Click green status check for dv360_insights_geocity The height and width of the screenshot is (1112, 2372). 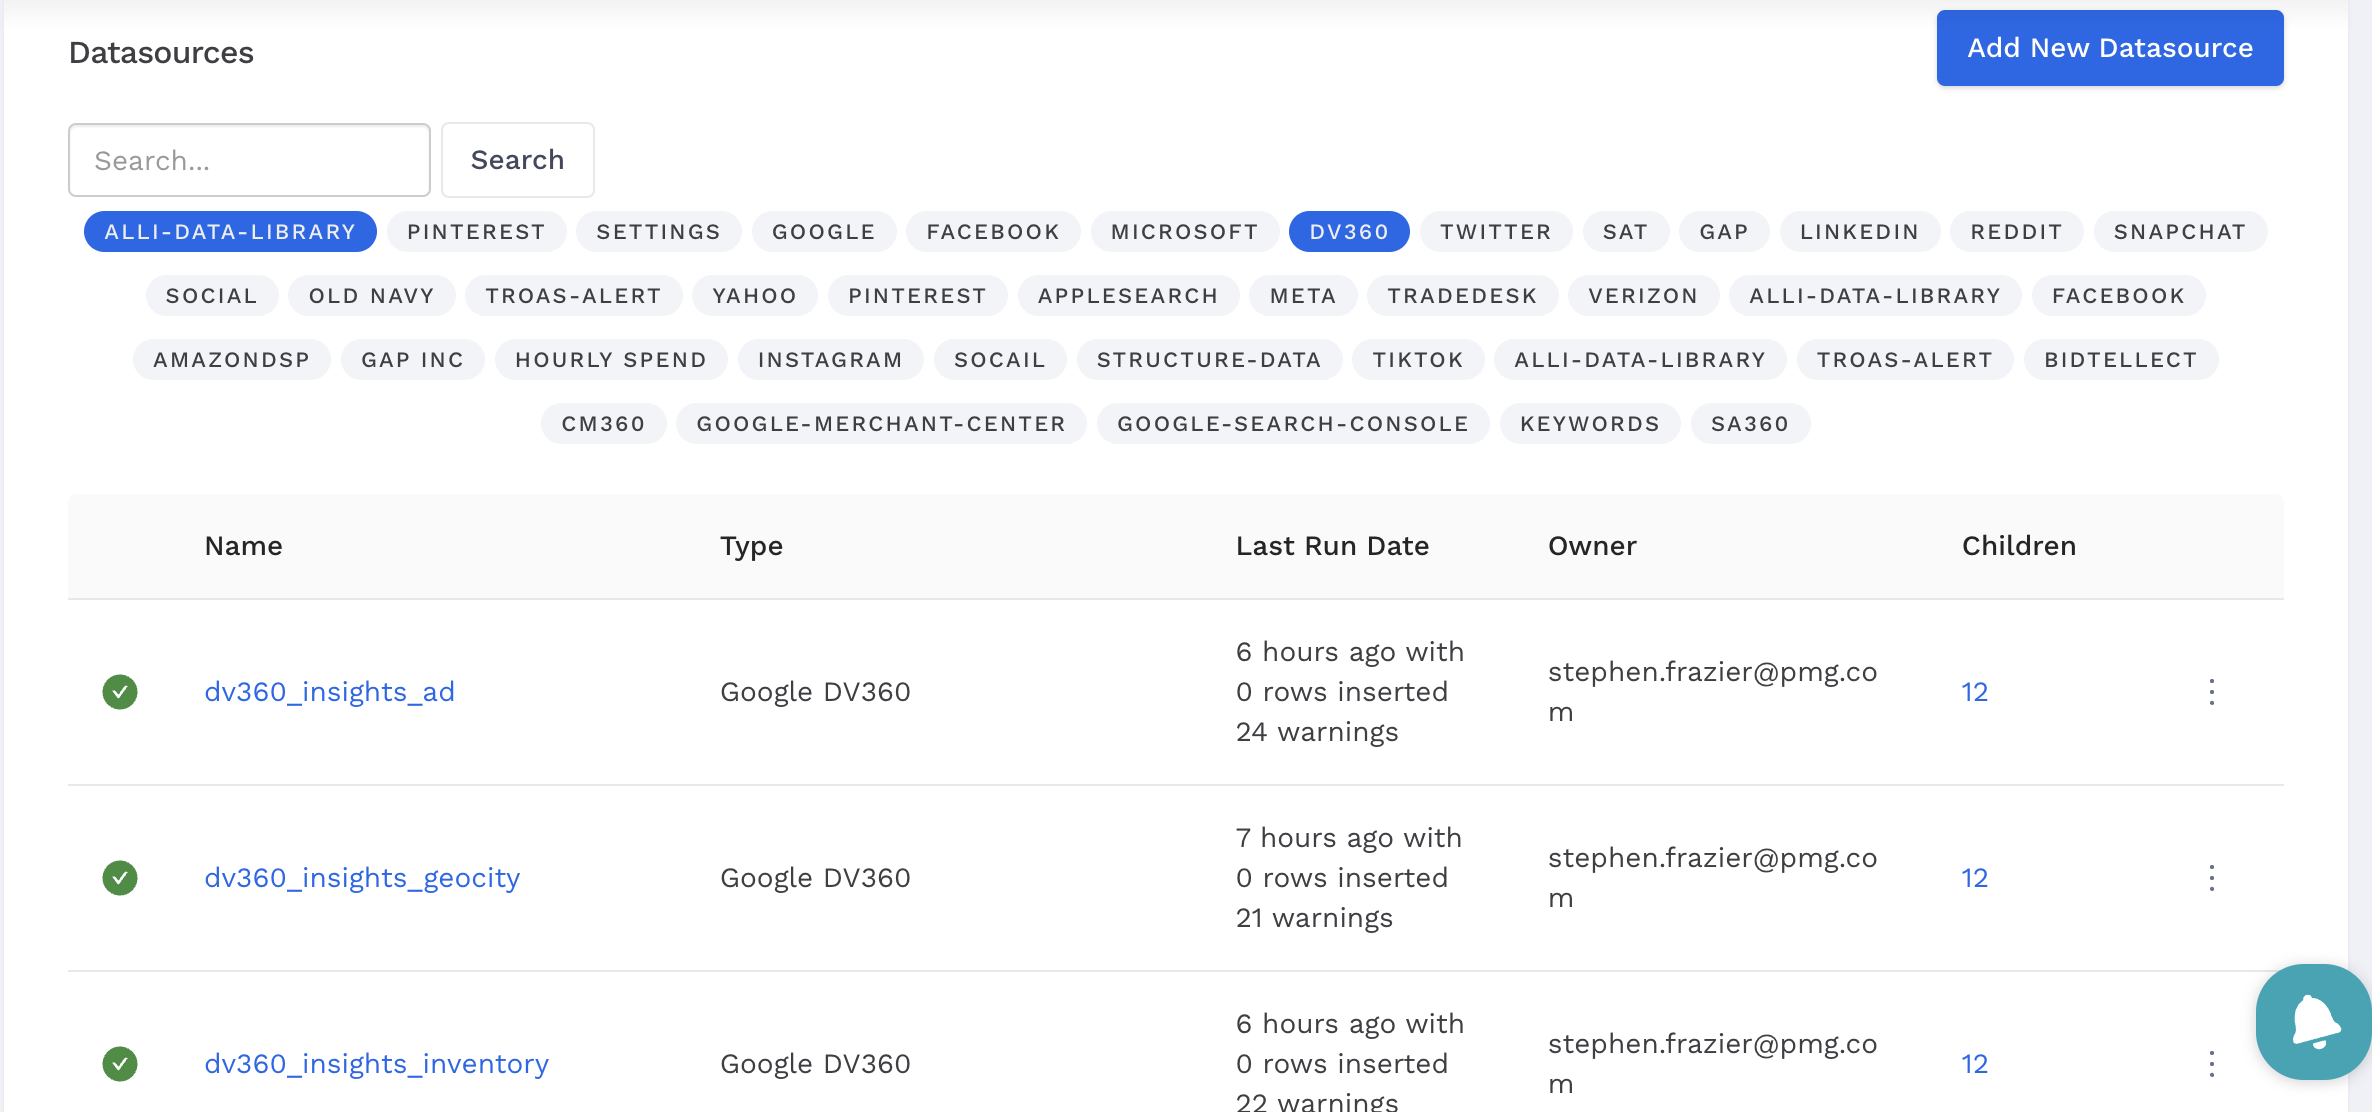[x=120, y=878]
